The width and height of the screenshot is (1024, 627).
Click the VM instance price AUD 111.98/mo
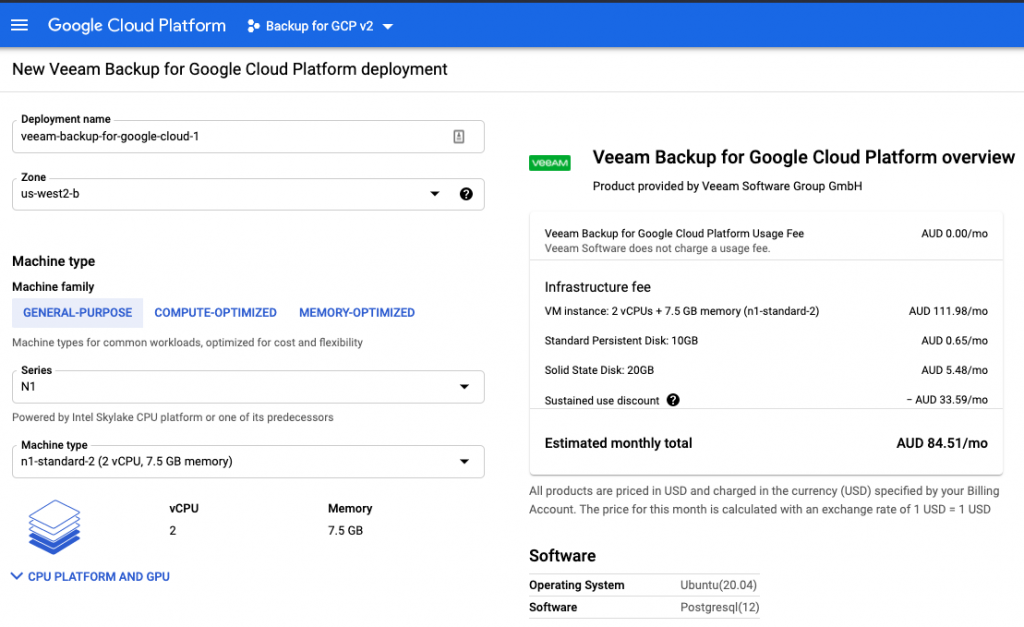948,312
